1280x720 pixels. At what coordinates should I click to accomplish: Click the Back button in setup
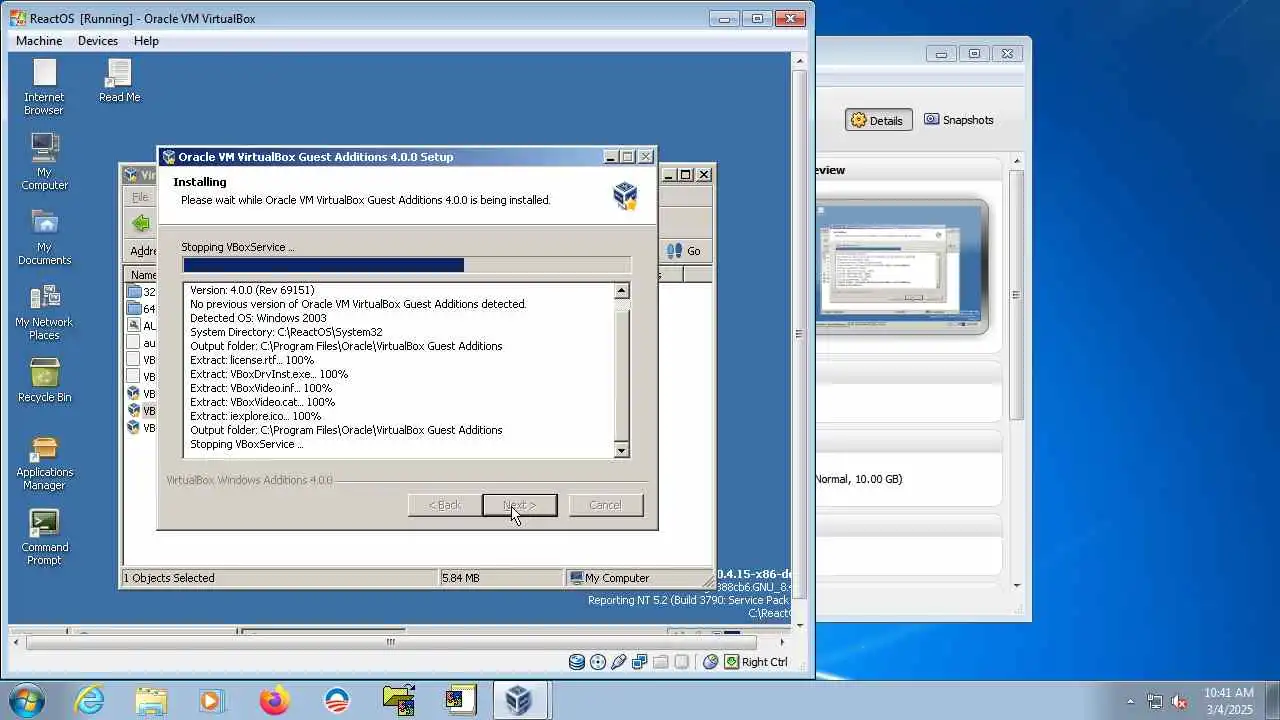(x=445, y=505)
